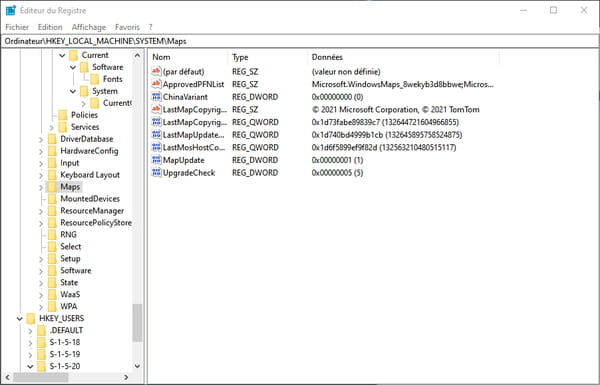Click the registry path address bar
The height and width of the screenshot is (385, 600).
300,41
